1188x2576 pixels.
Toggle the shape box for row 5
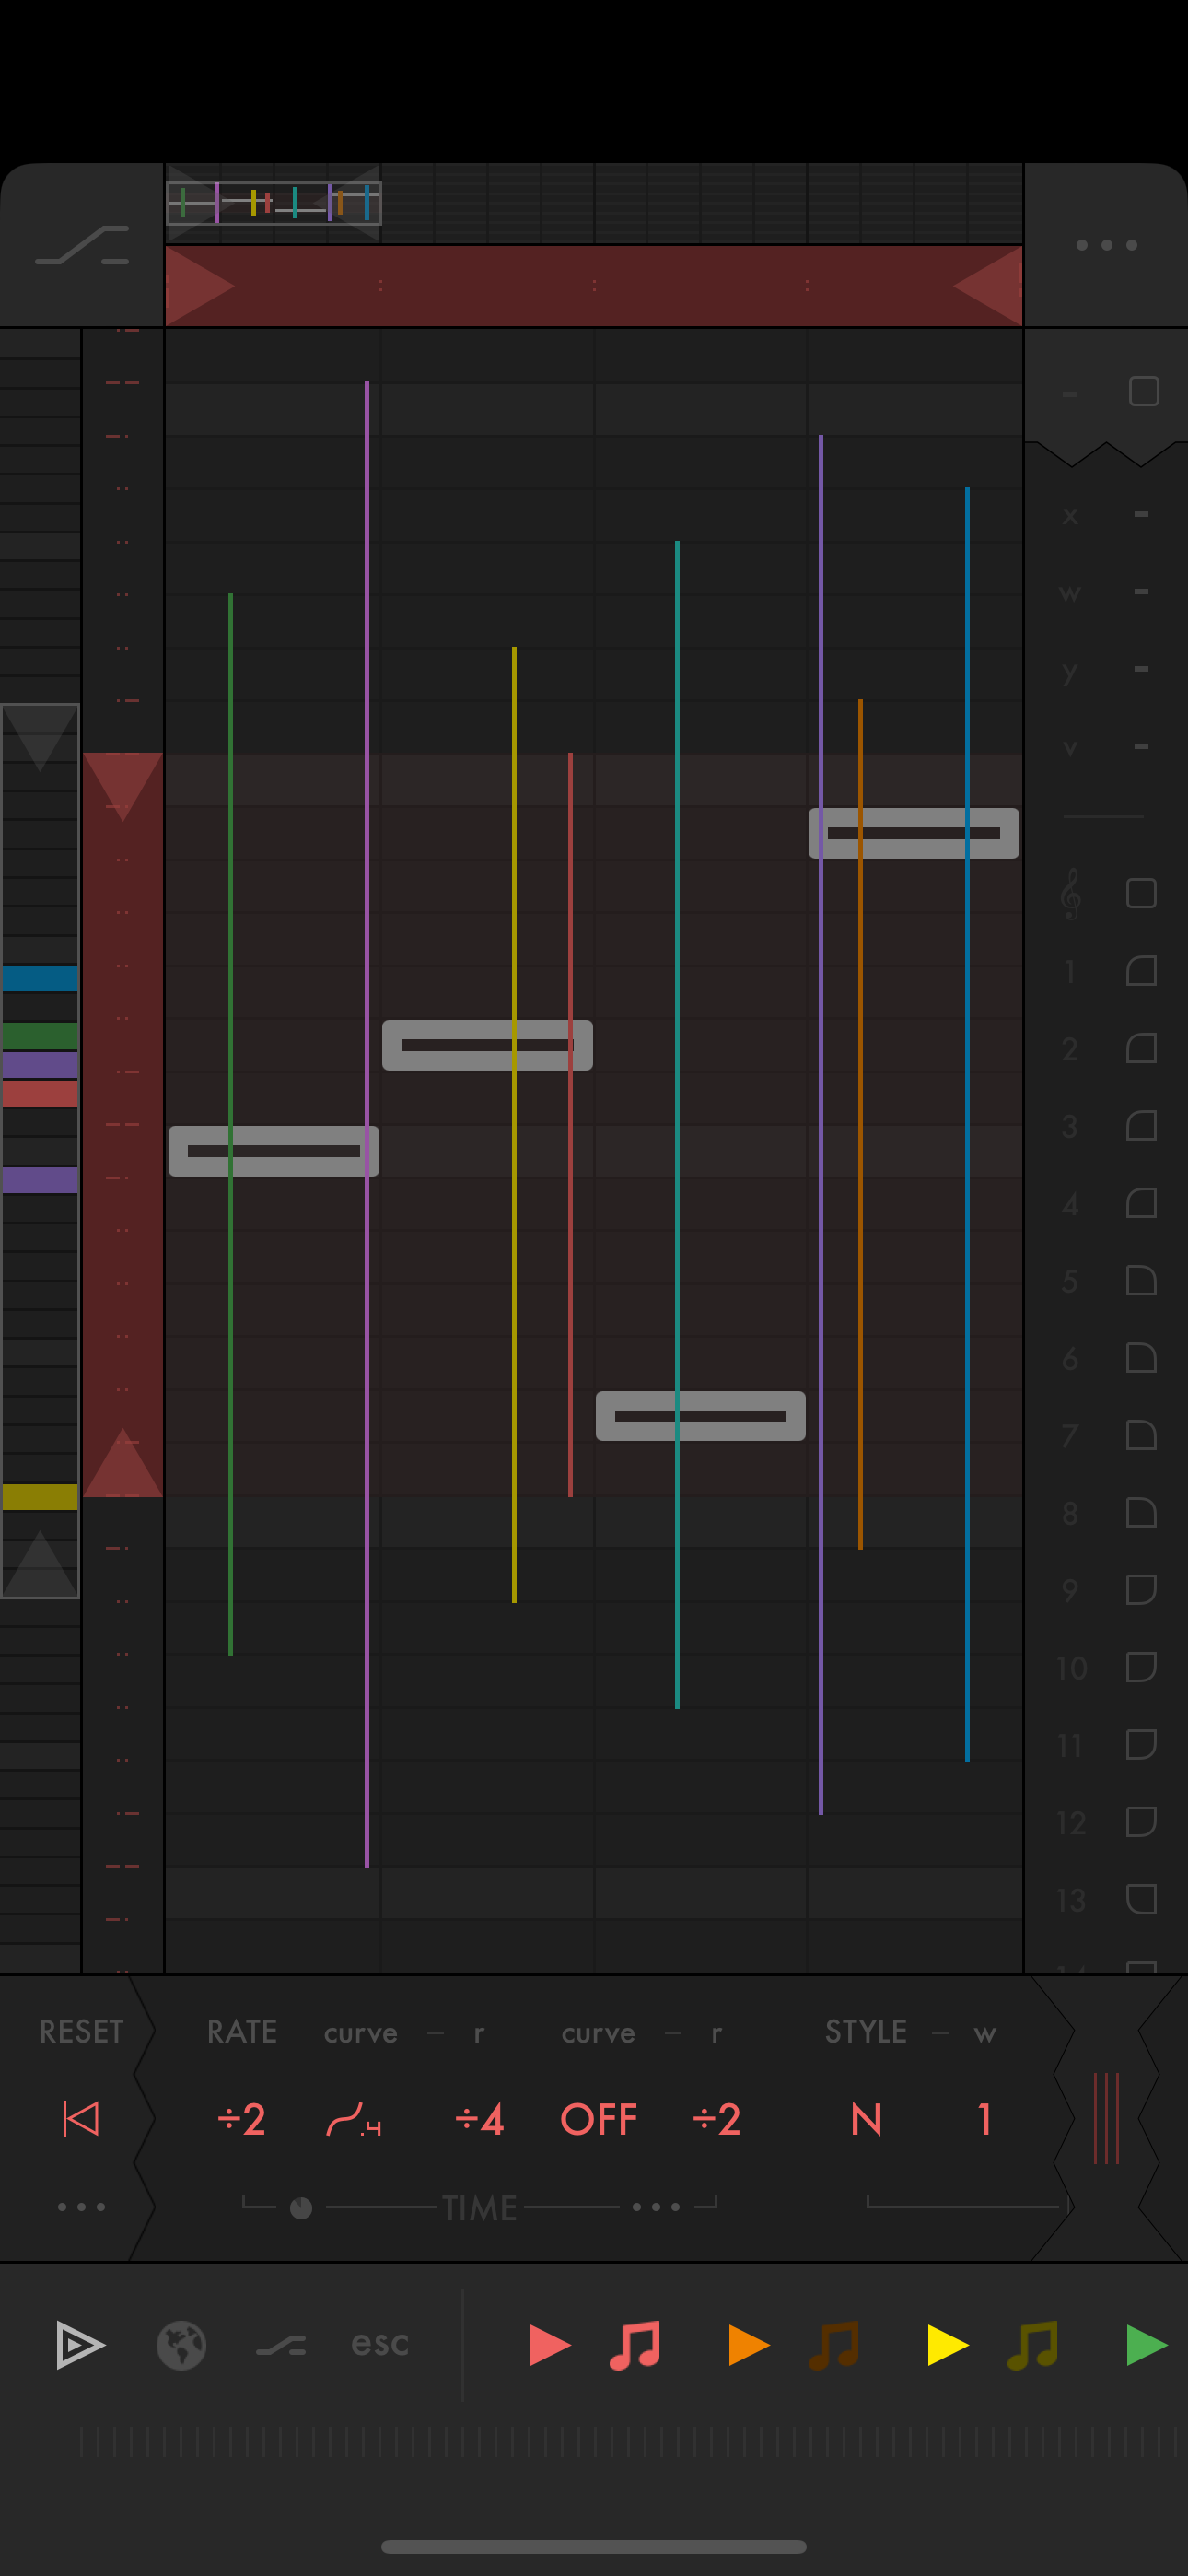(x=1141, y=1281)
